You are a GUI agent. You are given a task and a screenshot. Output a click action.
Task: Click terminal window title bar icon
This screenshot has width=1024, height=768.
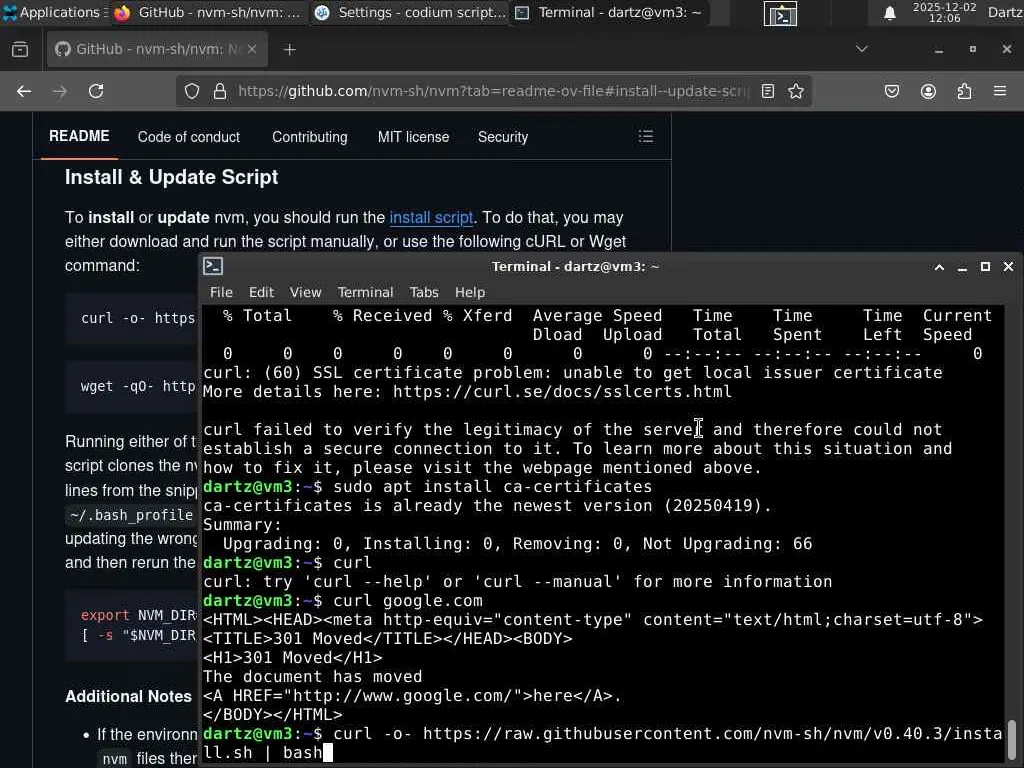pos(213,266)
